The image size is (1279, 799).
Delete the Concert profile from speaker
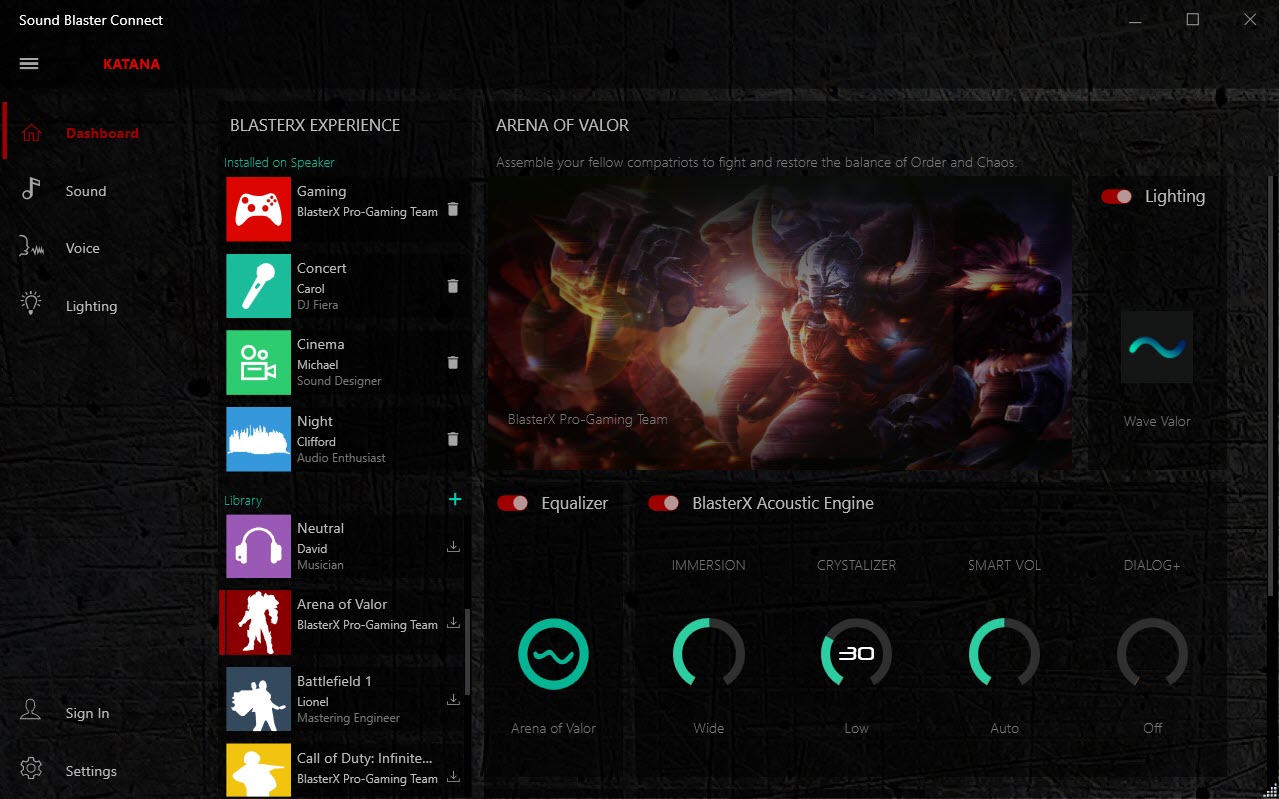tap(453, 286)
